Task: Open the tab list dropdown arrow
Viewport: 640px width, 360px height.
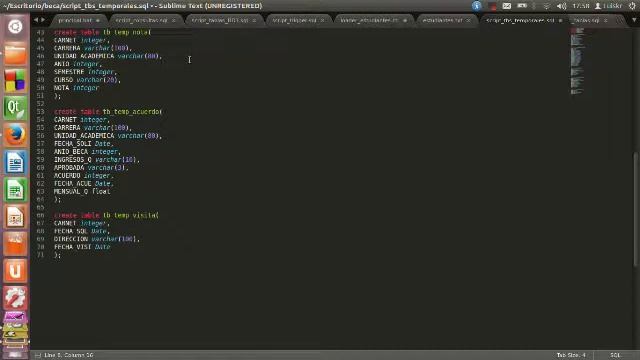Action: click(x=634, y=20)
